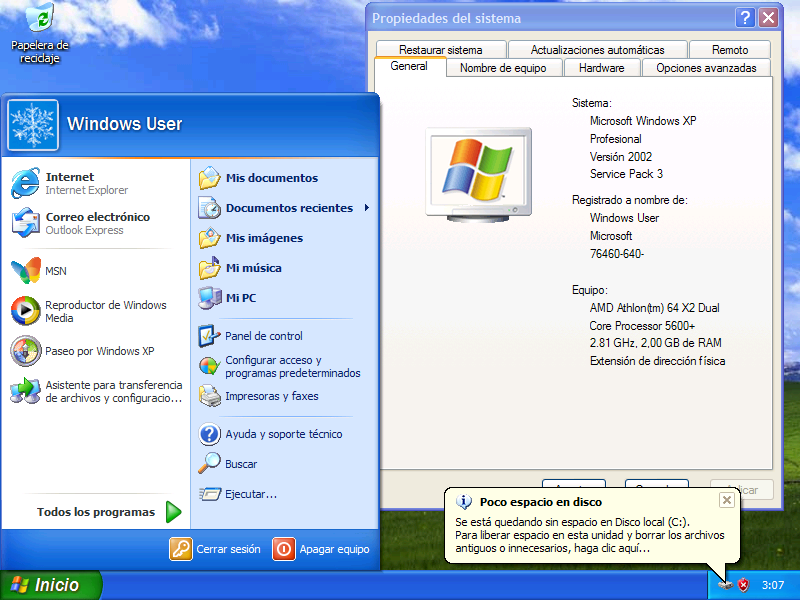Viewport: 800px width, 600px height.
Task: Click the security shield tray icon
Action: point(744,585)
